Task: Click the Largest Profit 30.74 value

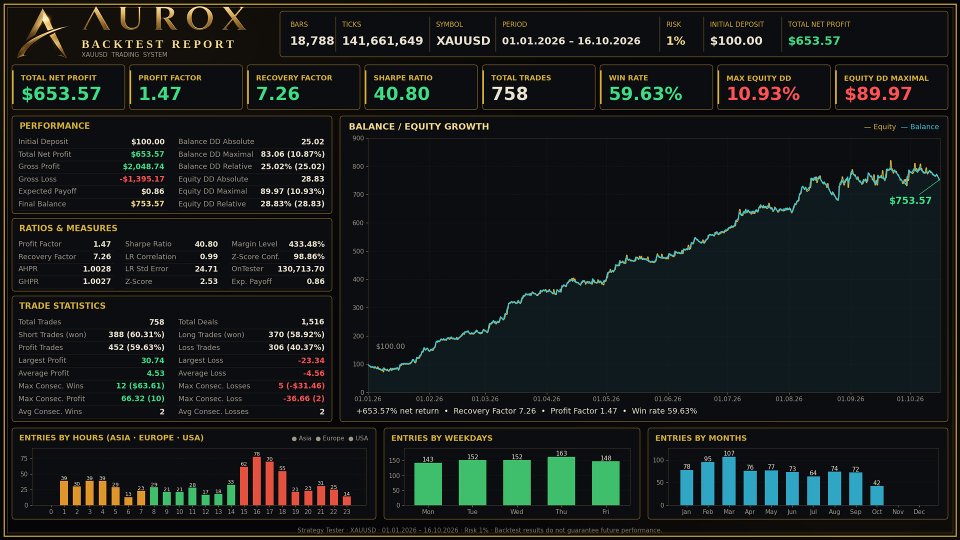Action: pos(153,361)
